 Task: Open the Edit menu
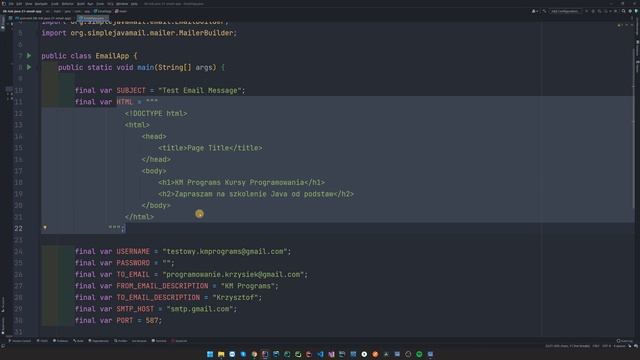(x=19, y=4)
